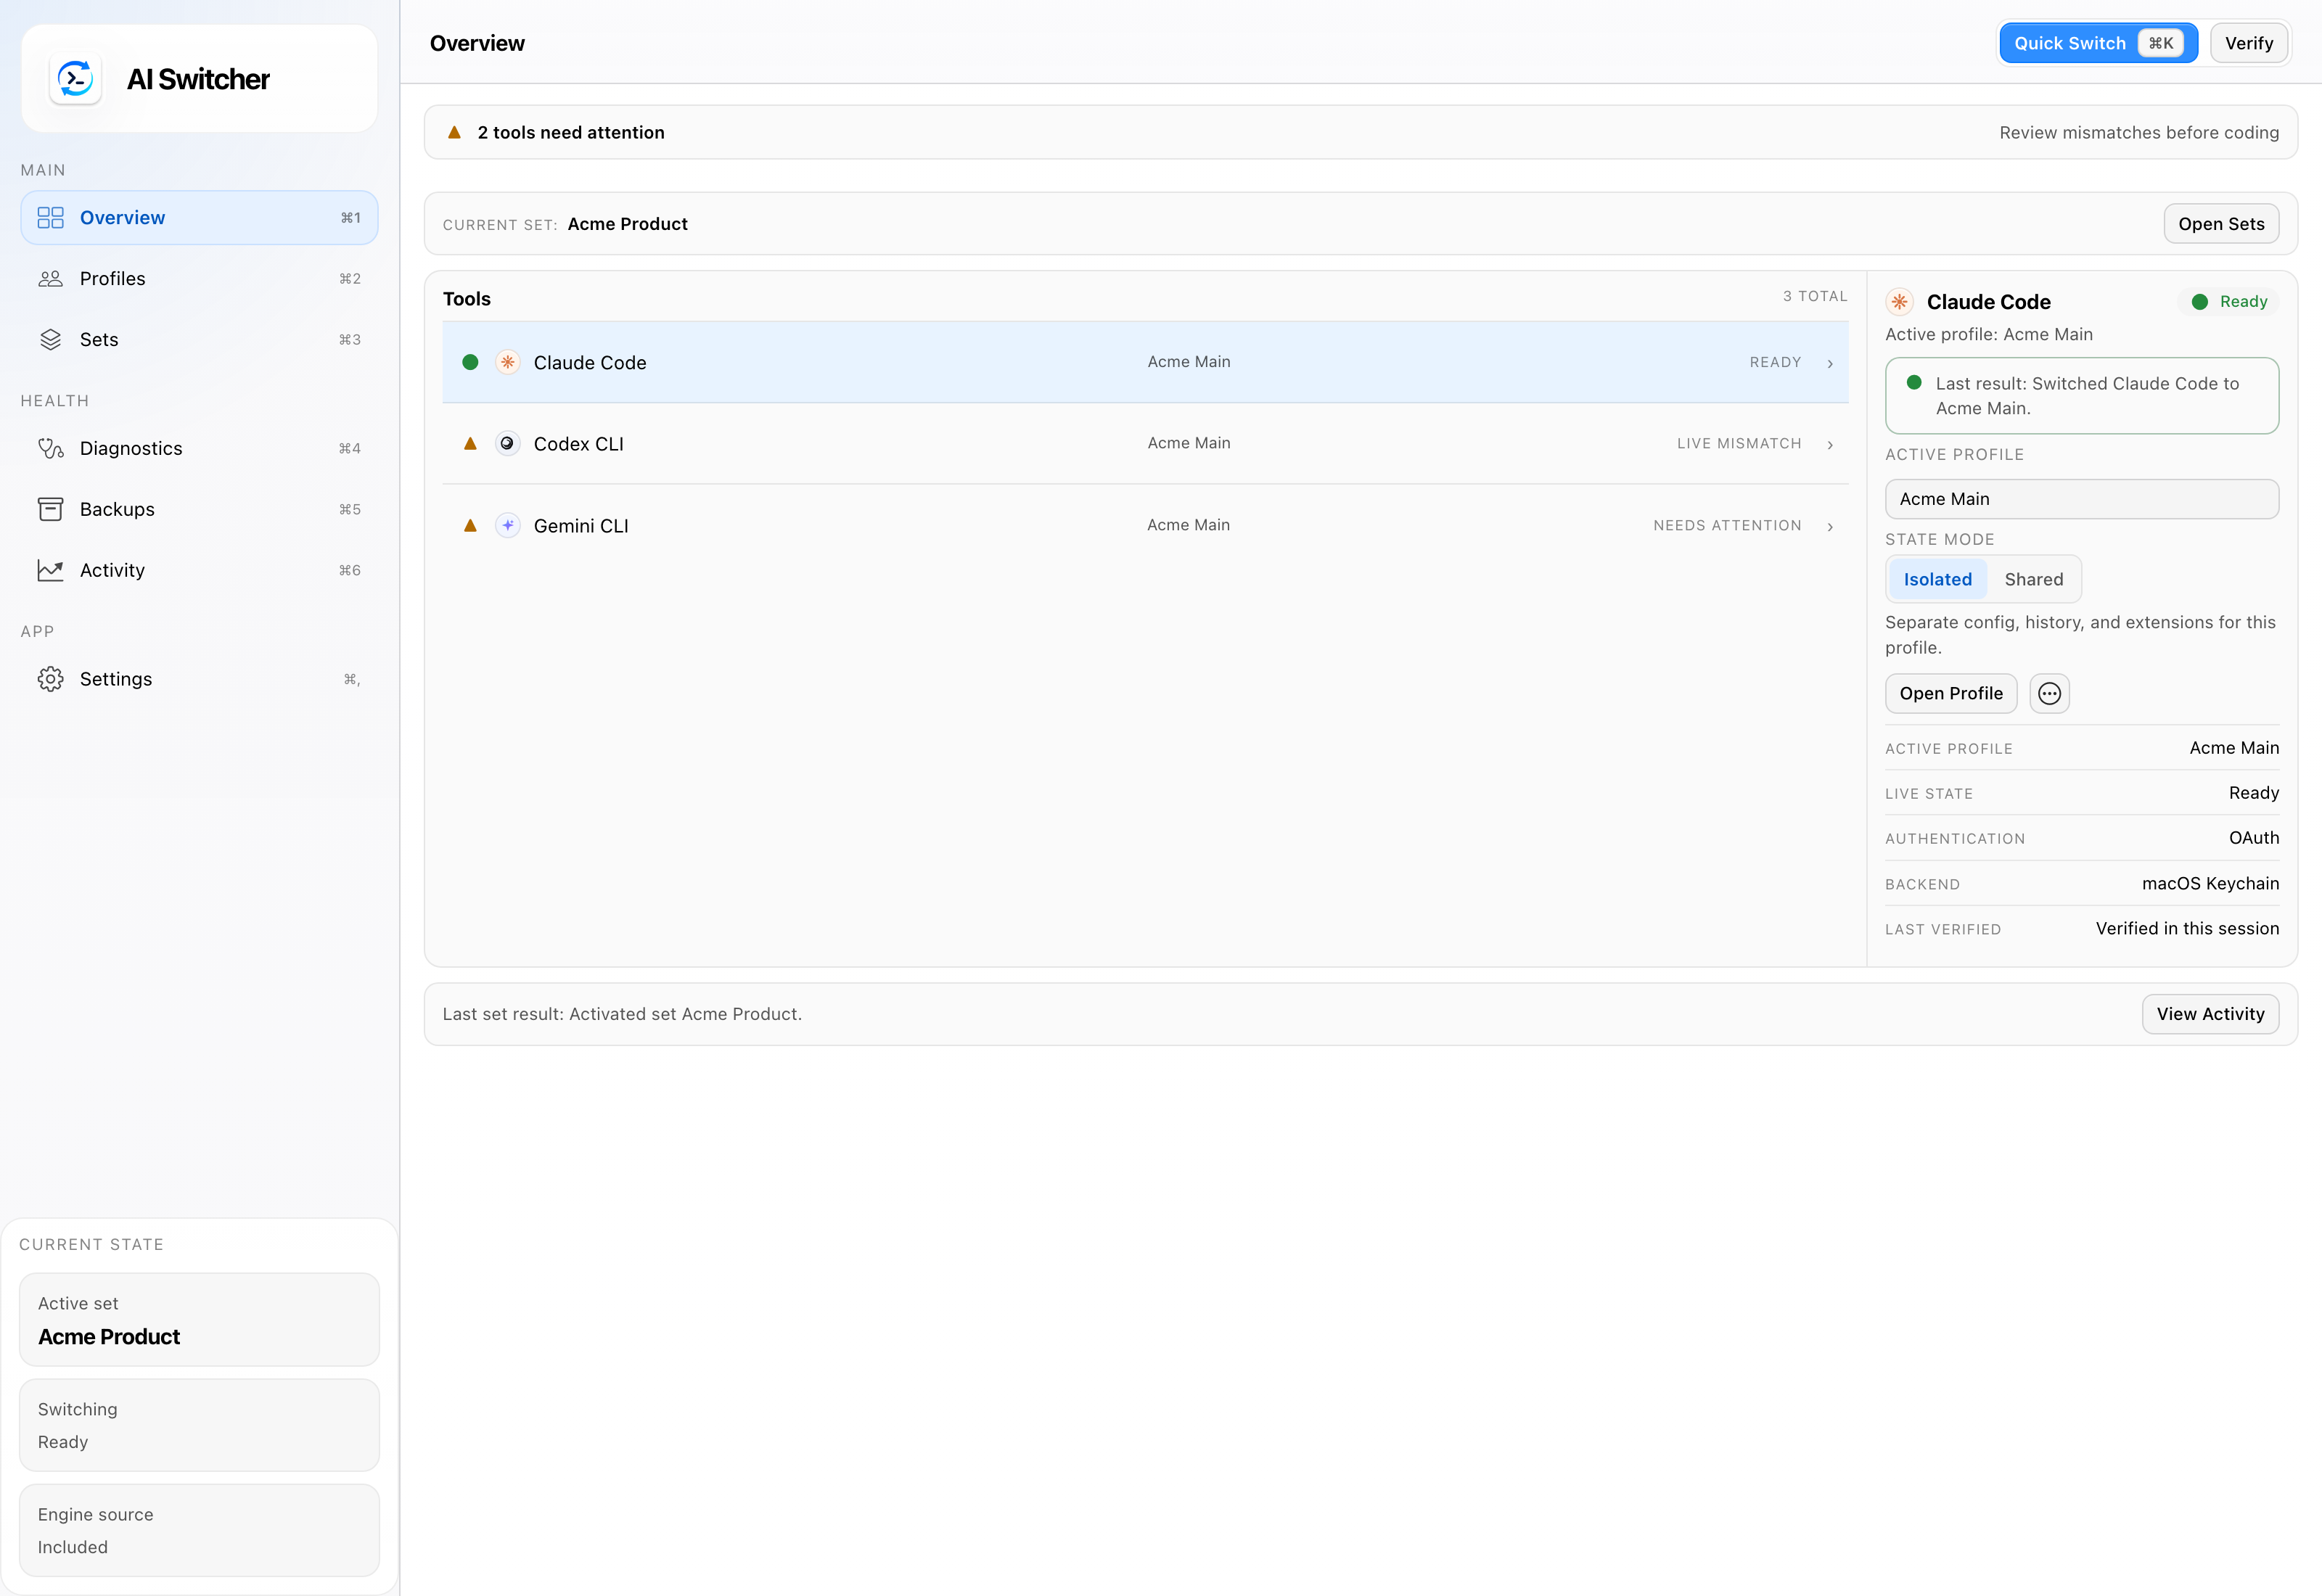Click the green Ready status badge
This screenshot has height=1596, width=2322.
(x=2228, y=302)
